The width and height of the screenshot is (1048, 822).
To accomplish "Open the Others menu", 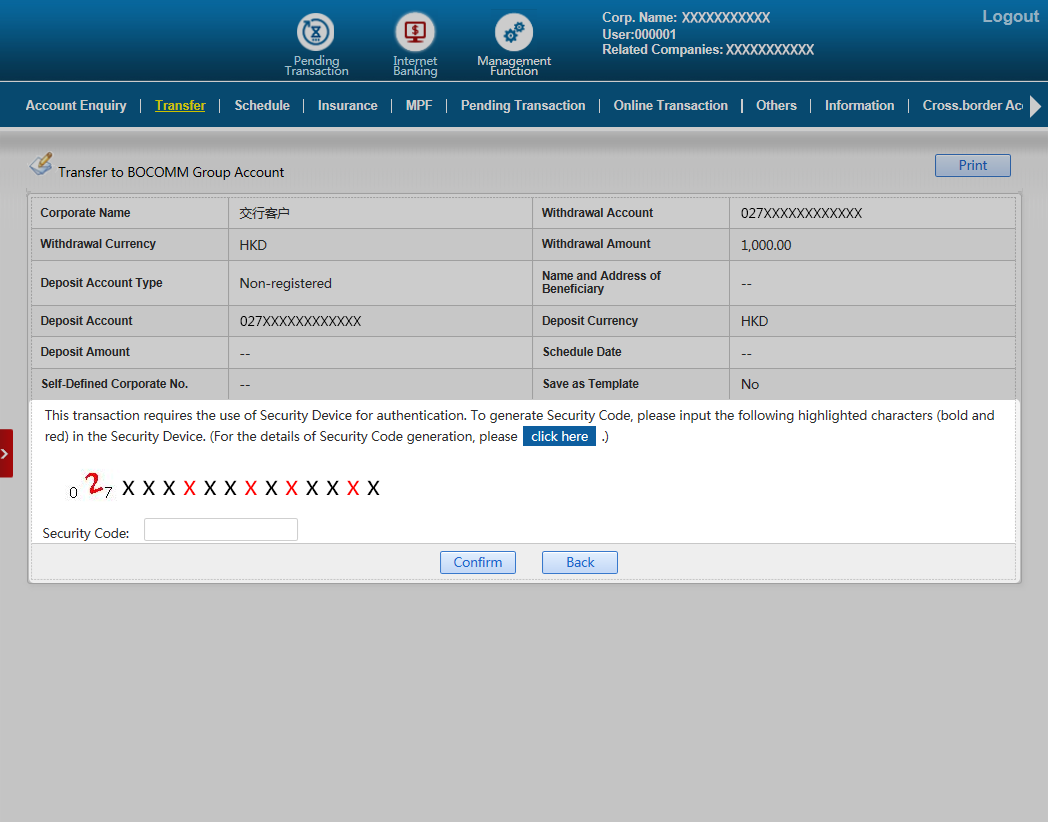I will pyautogui.click(x=776, y=106).
